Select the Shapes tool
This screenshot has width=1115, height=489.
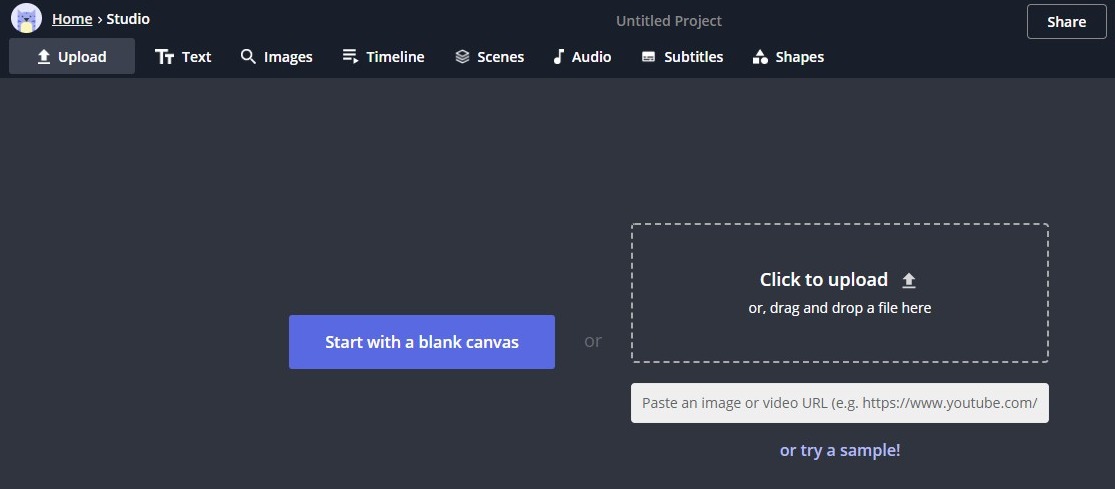click(788, 57)
